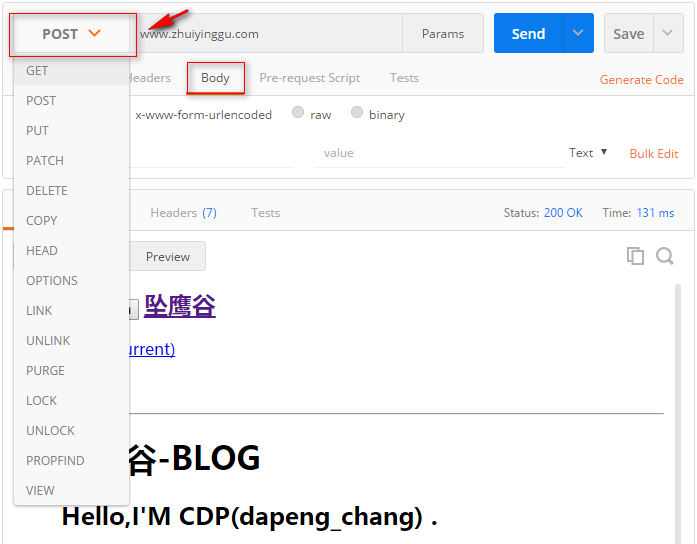Click Bulk Edit link
Viewport: 697px width, 544px height.
click(x=654, y=154)
